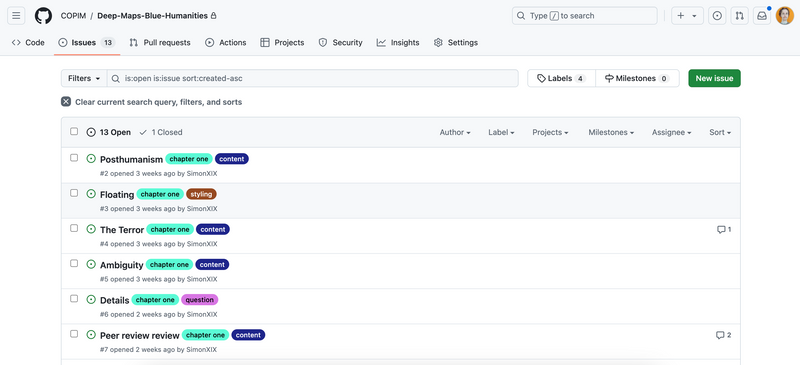Switch to the Security tab

tap(340, 42)
